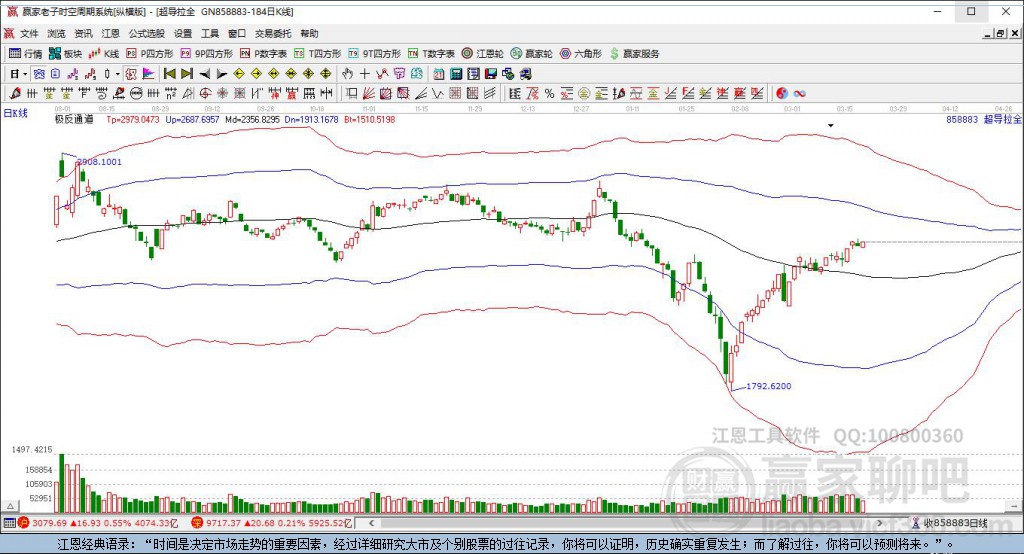Screen dimensions: 1024x554
Task: Toggle the 极反 indicator toolbar button
Action: tap(131, 74)
